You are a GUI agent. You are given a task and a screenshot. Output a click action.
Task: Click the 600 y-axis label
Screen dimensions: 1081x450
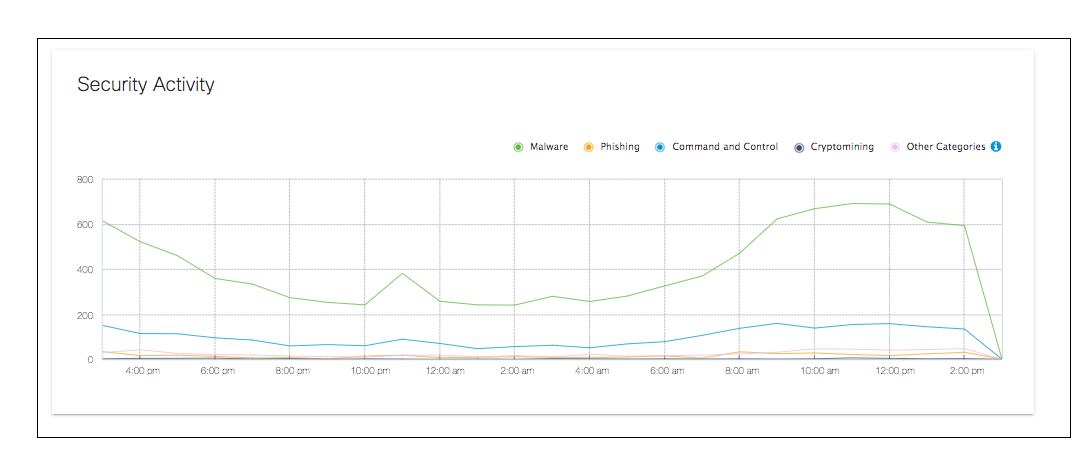(x=84, y=225)
